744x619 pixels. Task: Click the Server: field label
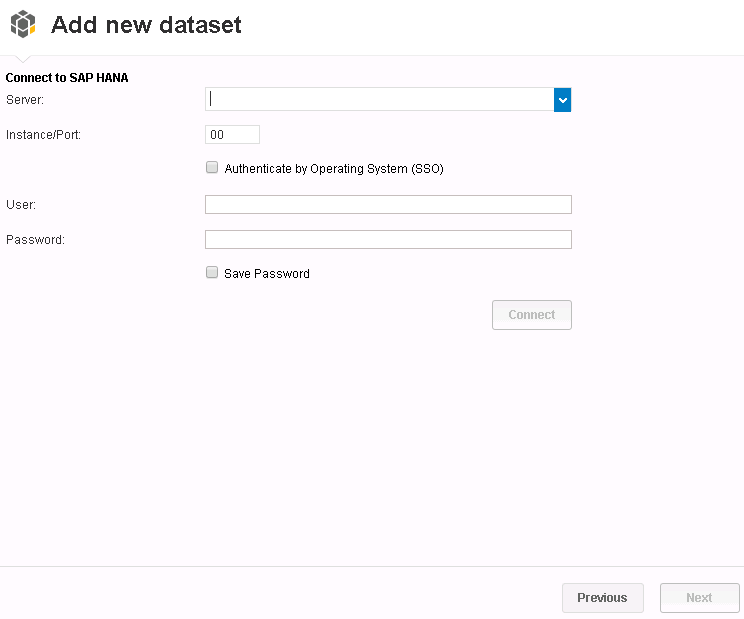25,100
